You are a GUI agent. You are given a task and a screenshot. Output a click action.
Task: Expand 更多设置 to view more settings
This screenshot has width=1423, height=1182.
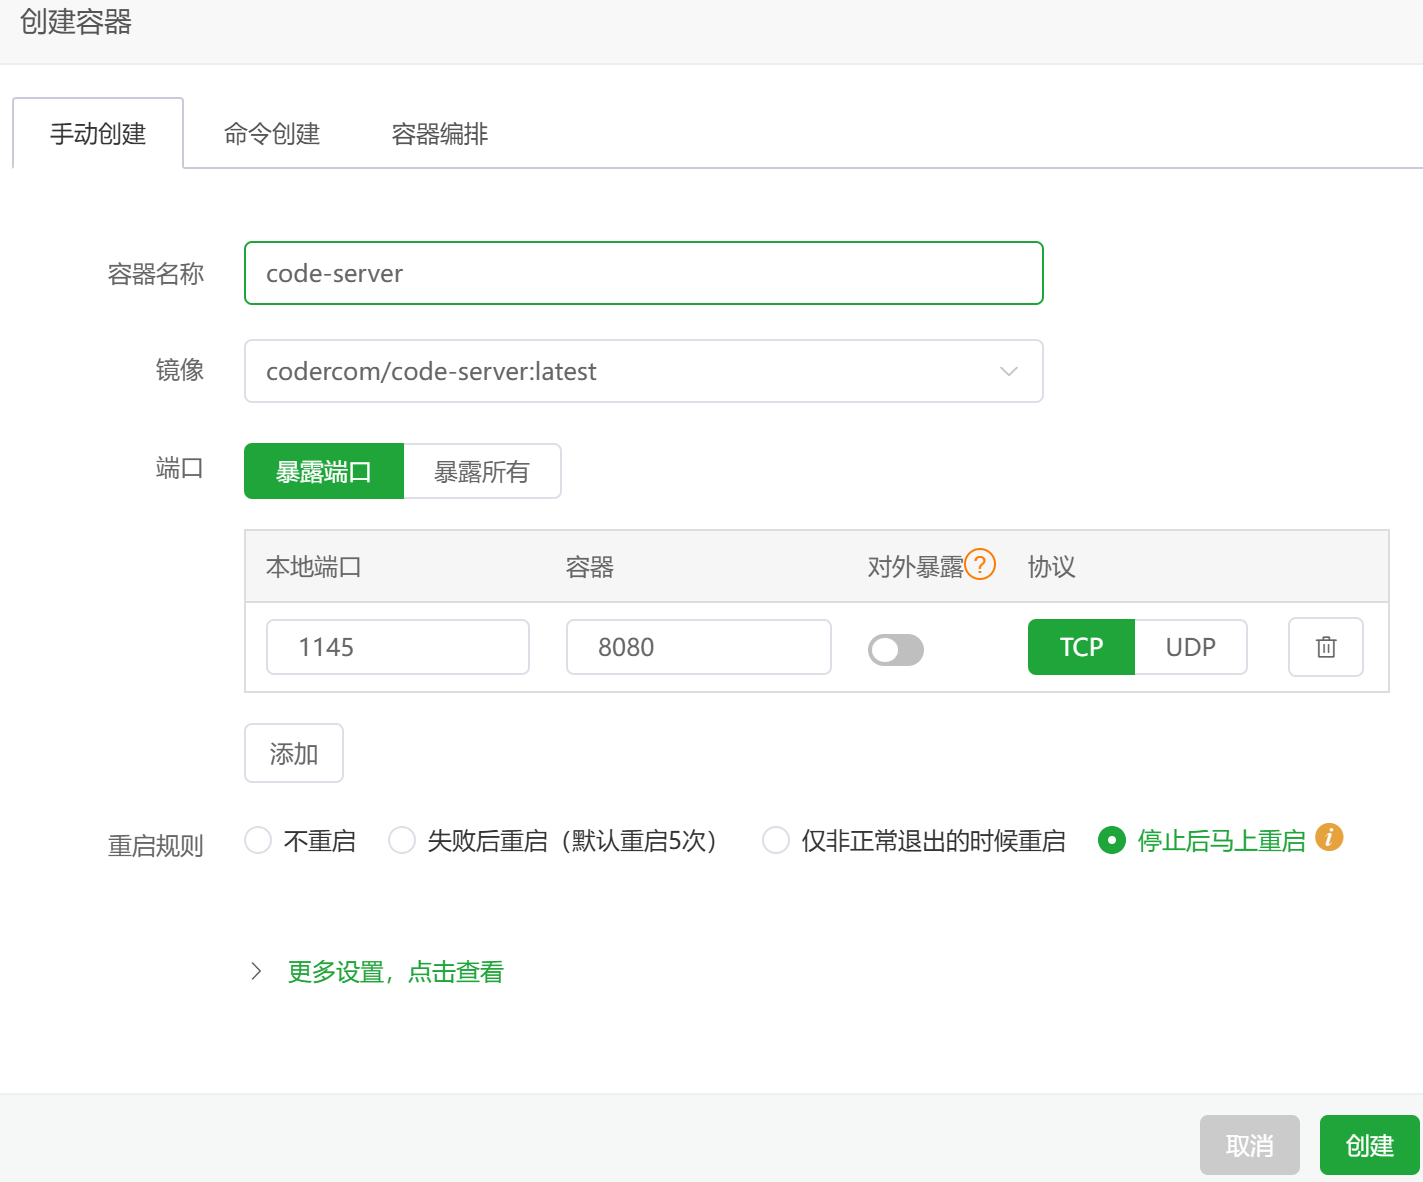click(x=394, y=971)
